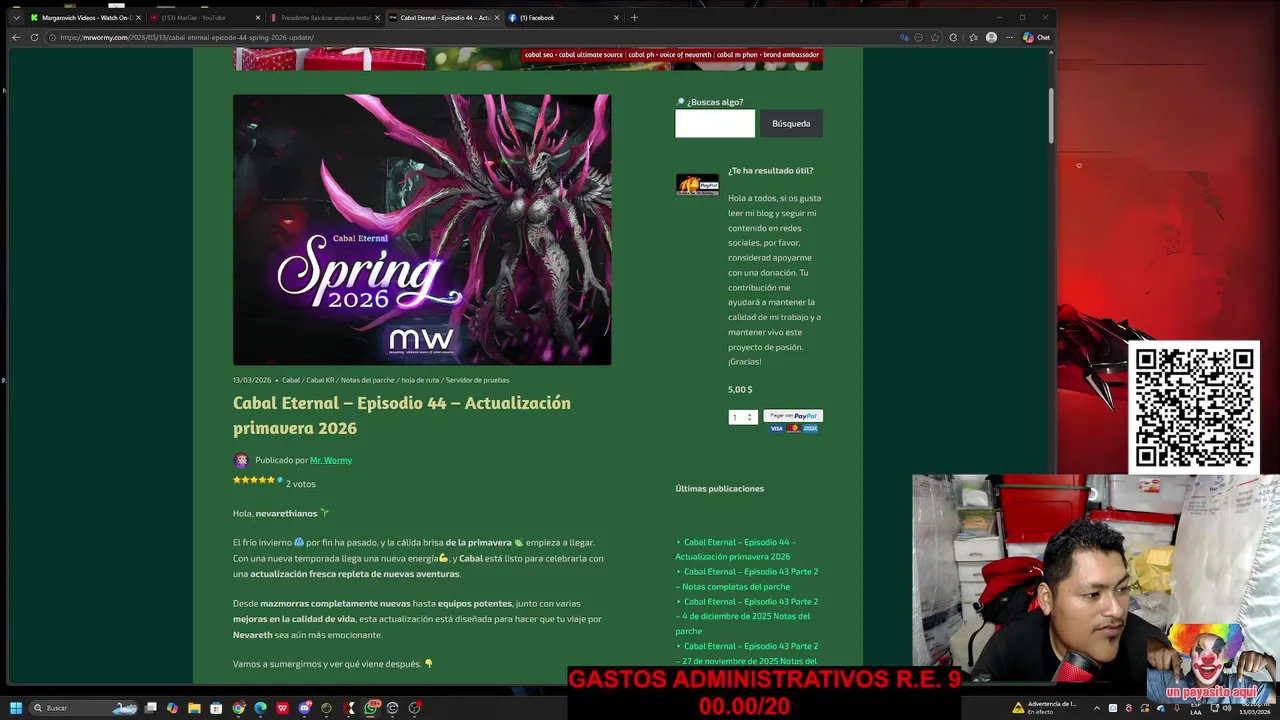Open the favorites list icon
The width and height of the screenshot is (1280, 720).
pyautogui.click(x=973, y=37)
